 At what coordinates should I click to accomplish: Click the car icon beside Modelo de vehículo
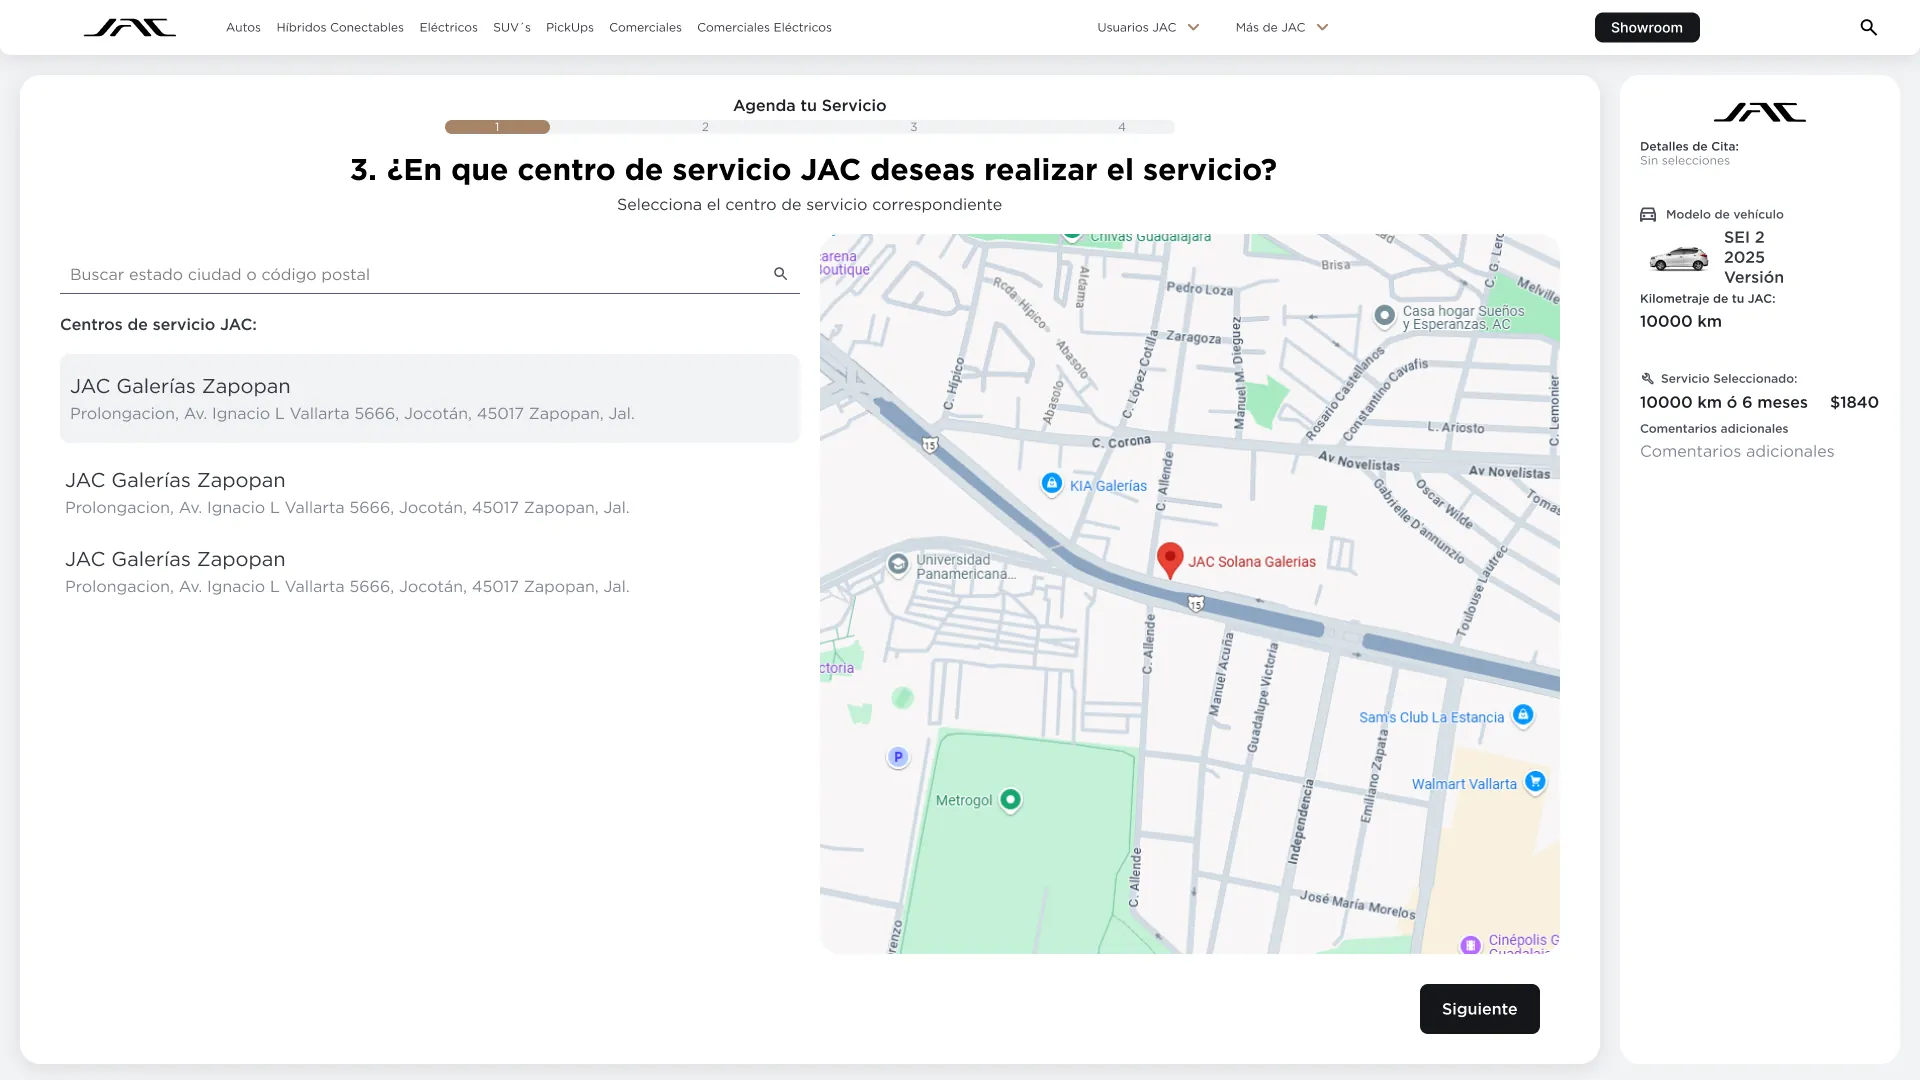1648,214
